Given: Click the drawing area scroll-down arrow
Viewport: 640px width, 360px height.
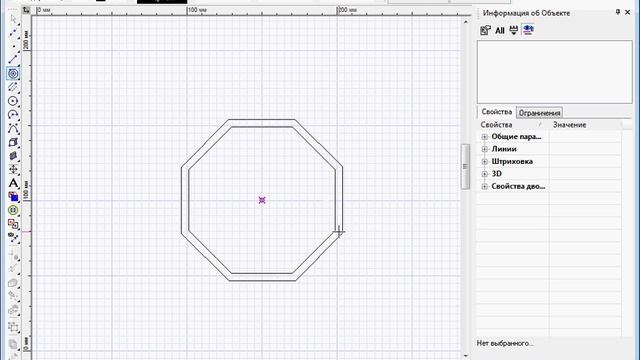Looking at the screenshot, I should 466,356.
